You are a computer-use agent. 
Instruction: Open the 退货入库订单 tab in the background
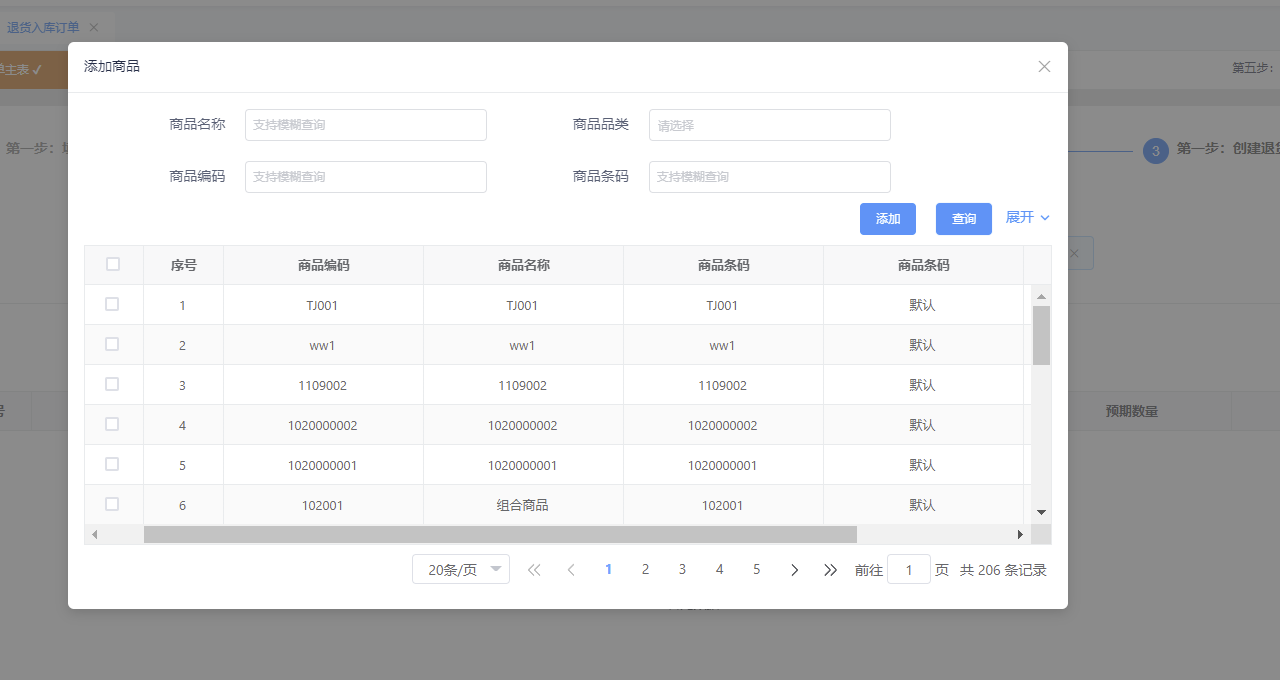[43, 27]
